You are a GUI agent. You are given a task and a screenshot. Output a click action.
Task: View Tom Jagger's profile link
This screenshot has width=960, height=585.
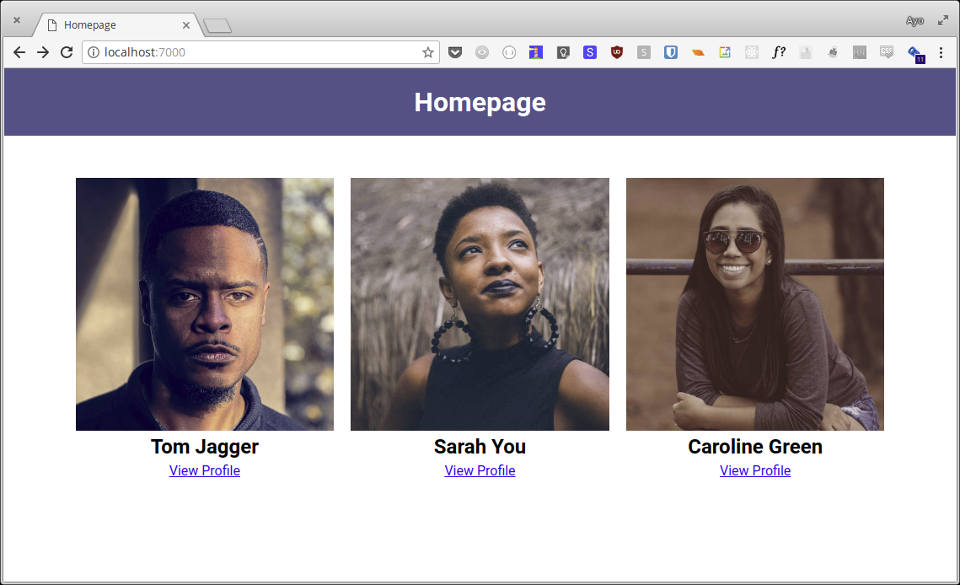(x=204, y=471)
